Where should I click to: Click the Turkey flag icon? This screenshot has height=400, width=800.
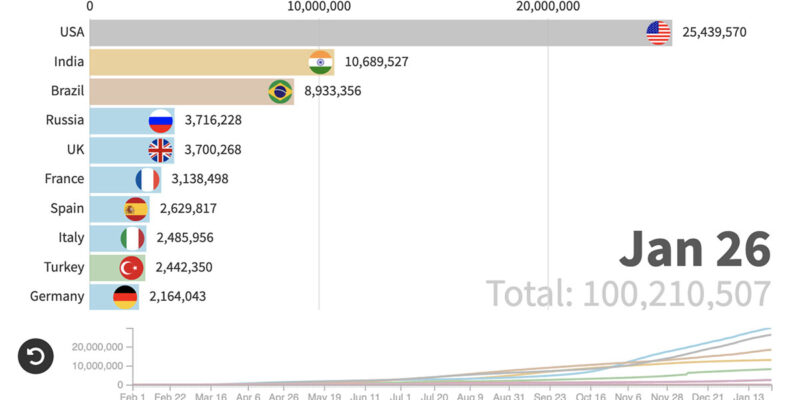tap(131, 268)
